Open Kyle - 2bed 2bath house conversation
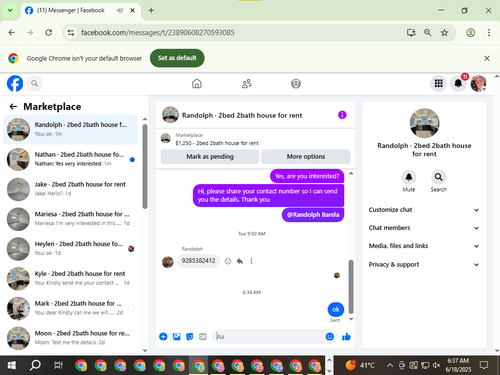The height and width of the screenshot is (375, 500). [71, 278]
